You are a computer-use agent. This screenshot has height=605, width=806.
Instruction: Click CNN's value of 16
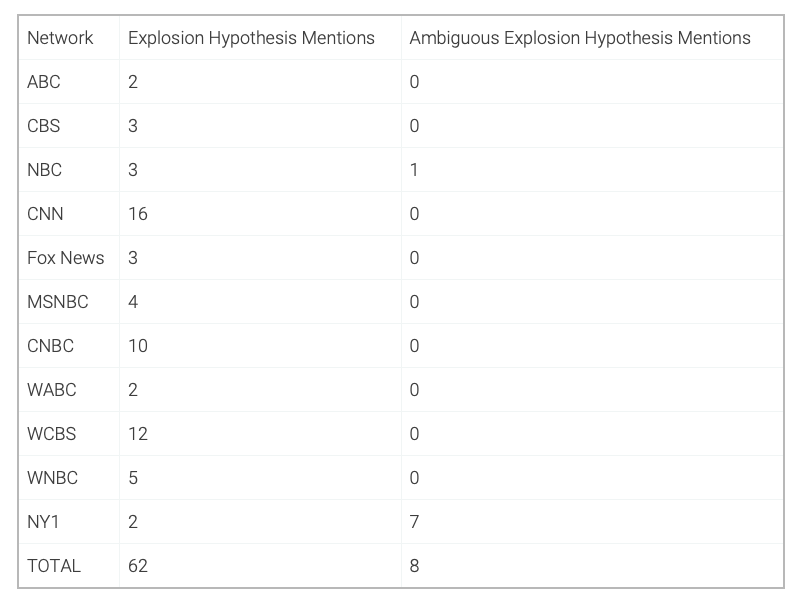138,214
